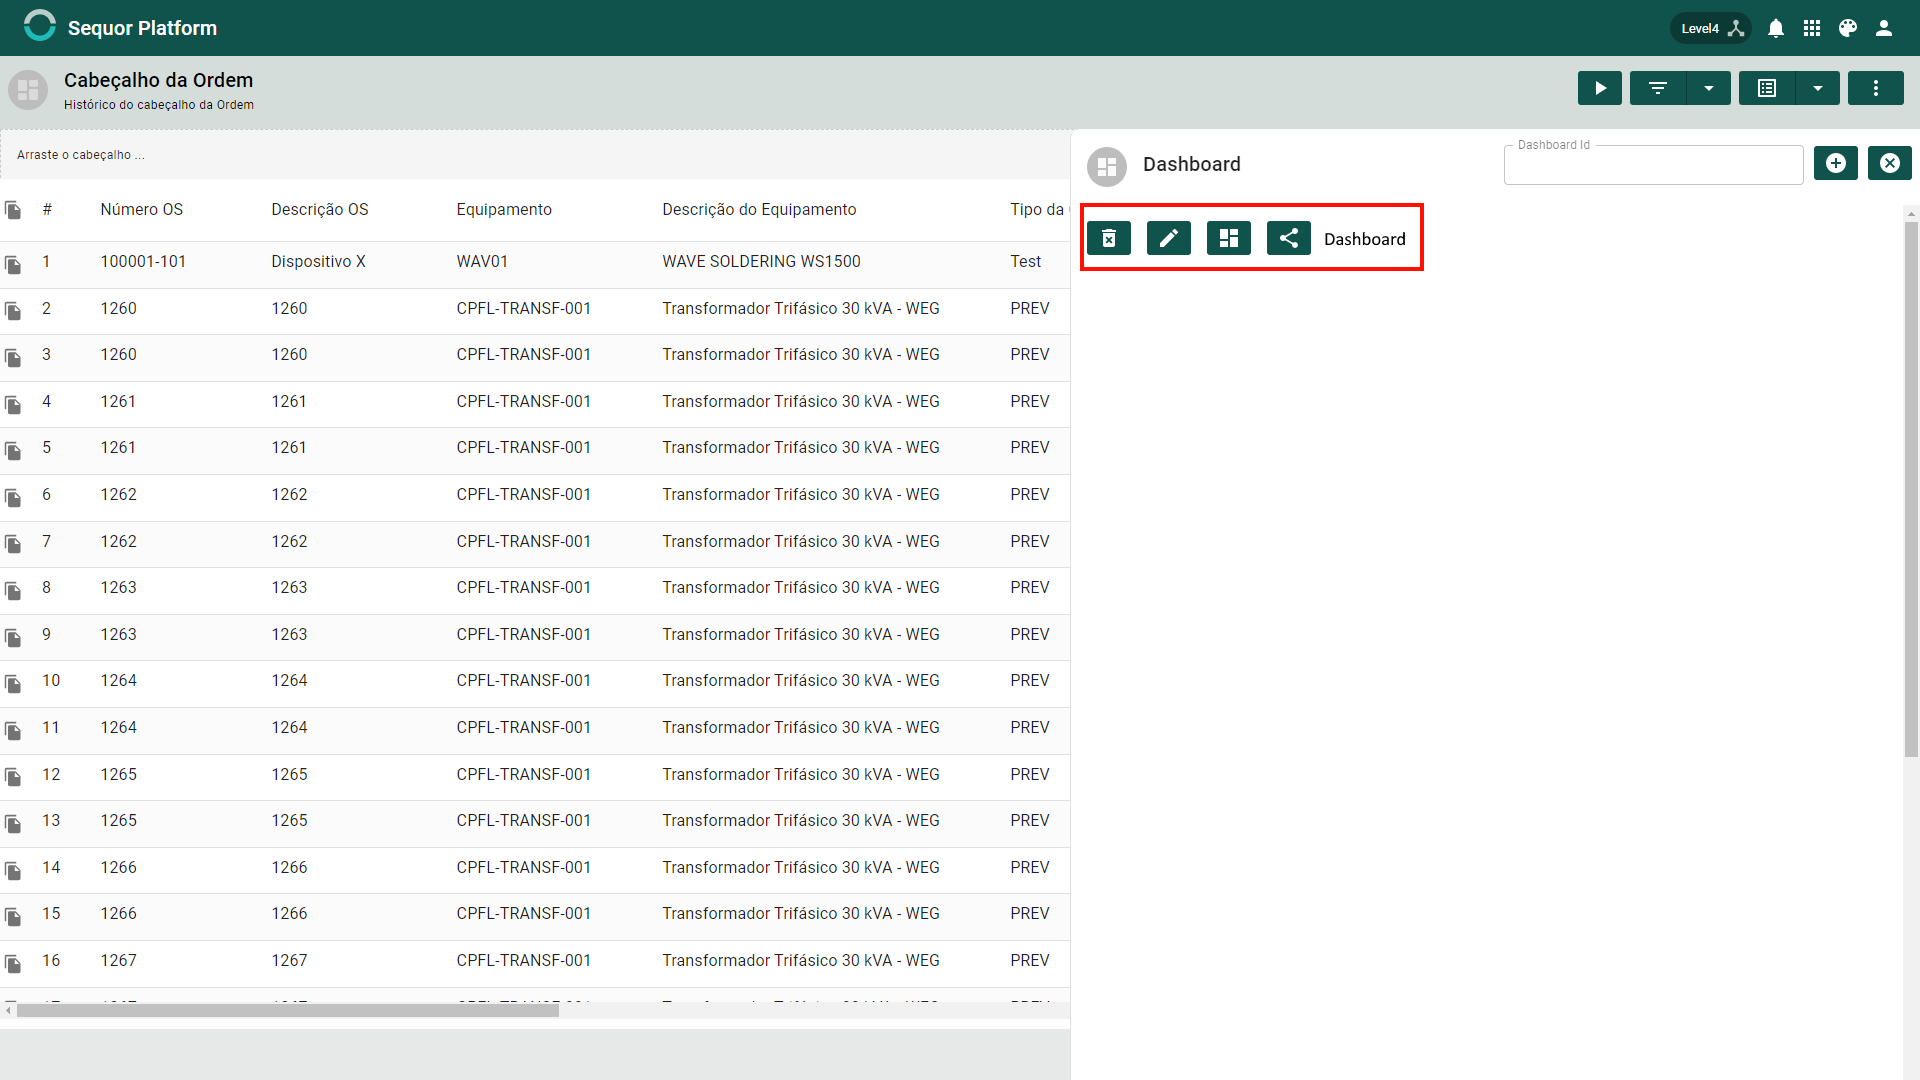Click the list view button
Screen dimensions: 1920x1080
coord(1767,88)
